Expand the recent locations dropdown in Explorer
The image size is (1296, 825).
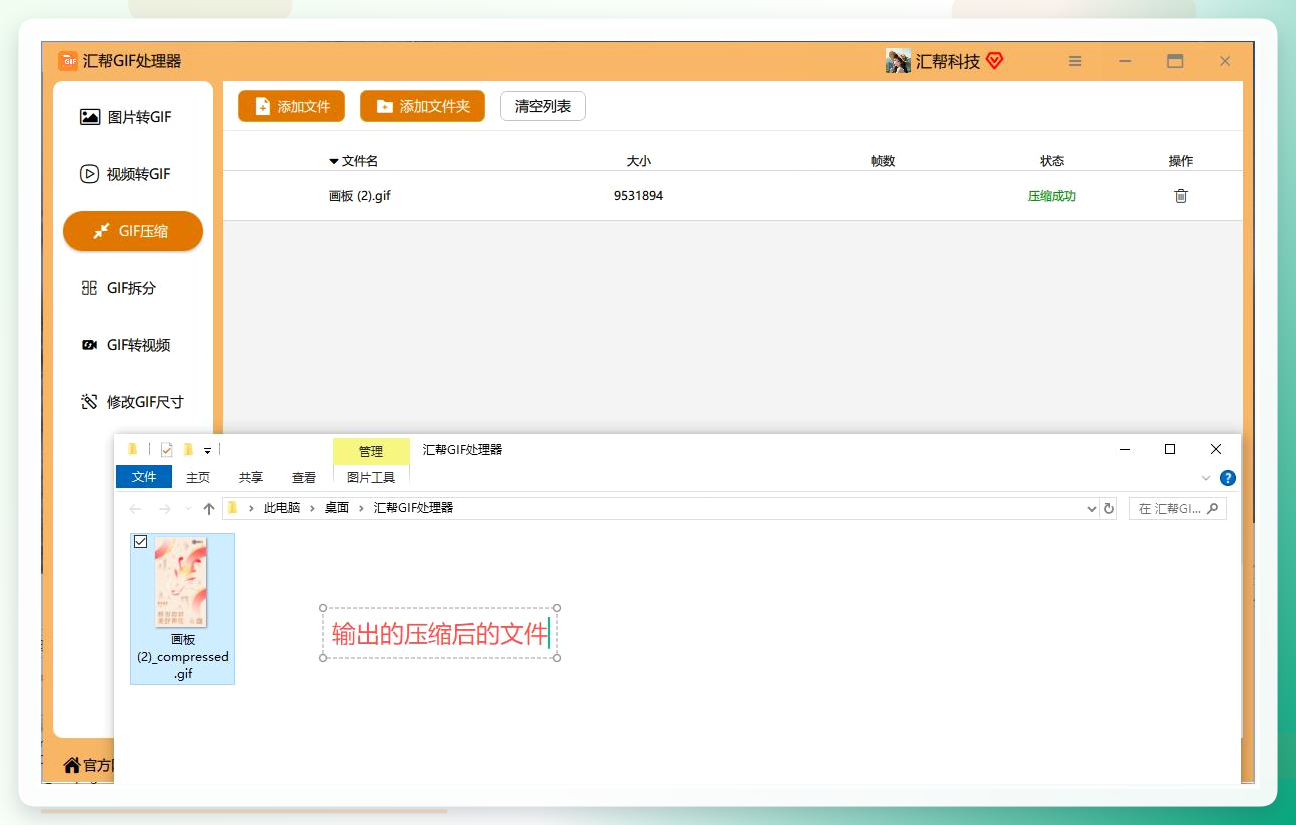[x=188, y=508]
